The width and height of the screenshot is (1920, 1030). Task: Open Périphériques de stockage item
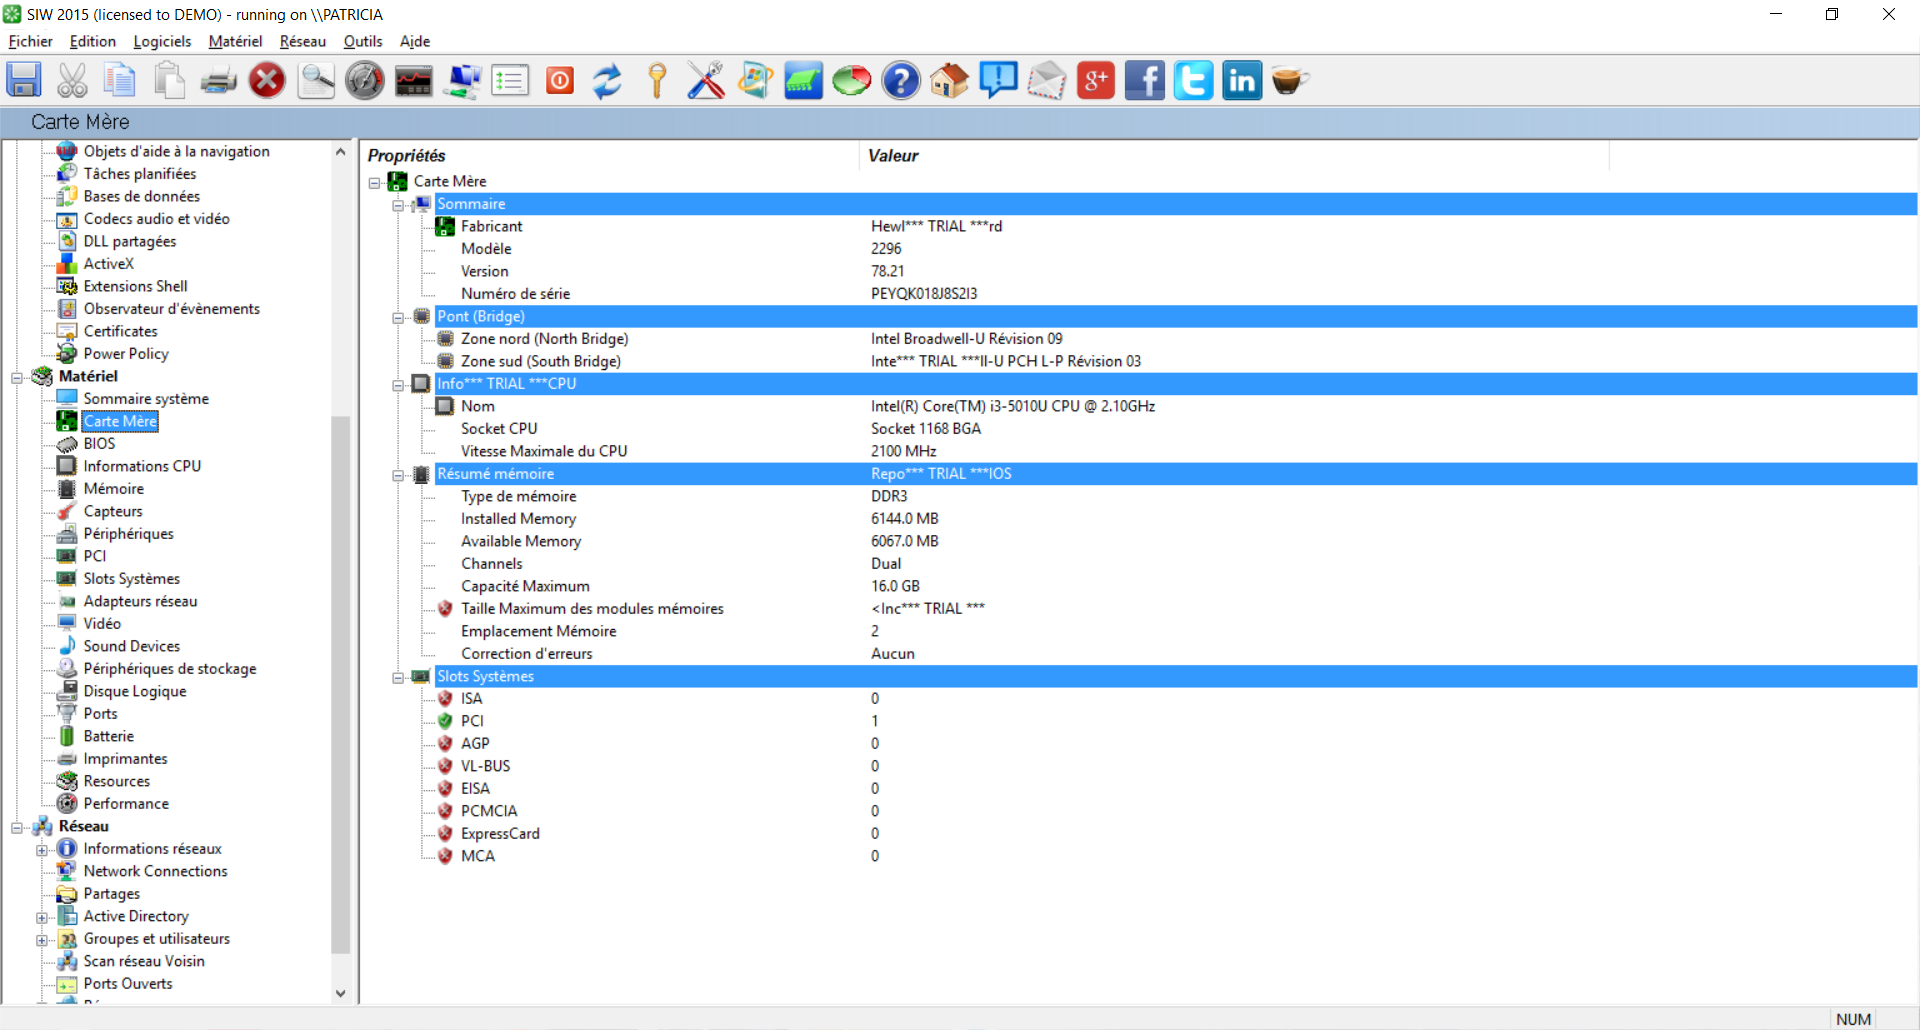170,668
